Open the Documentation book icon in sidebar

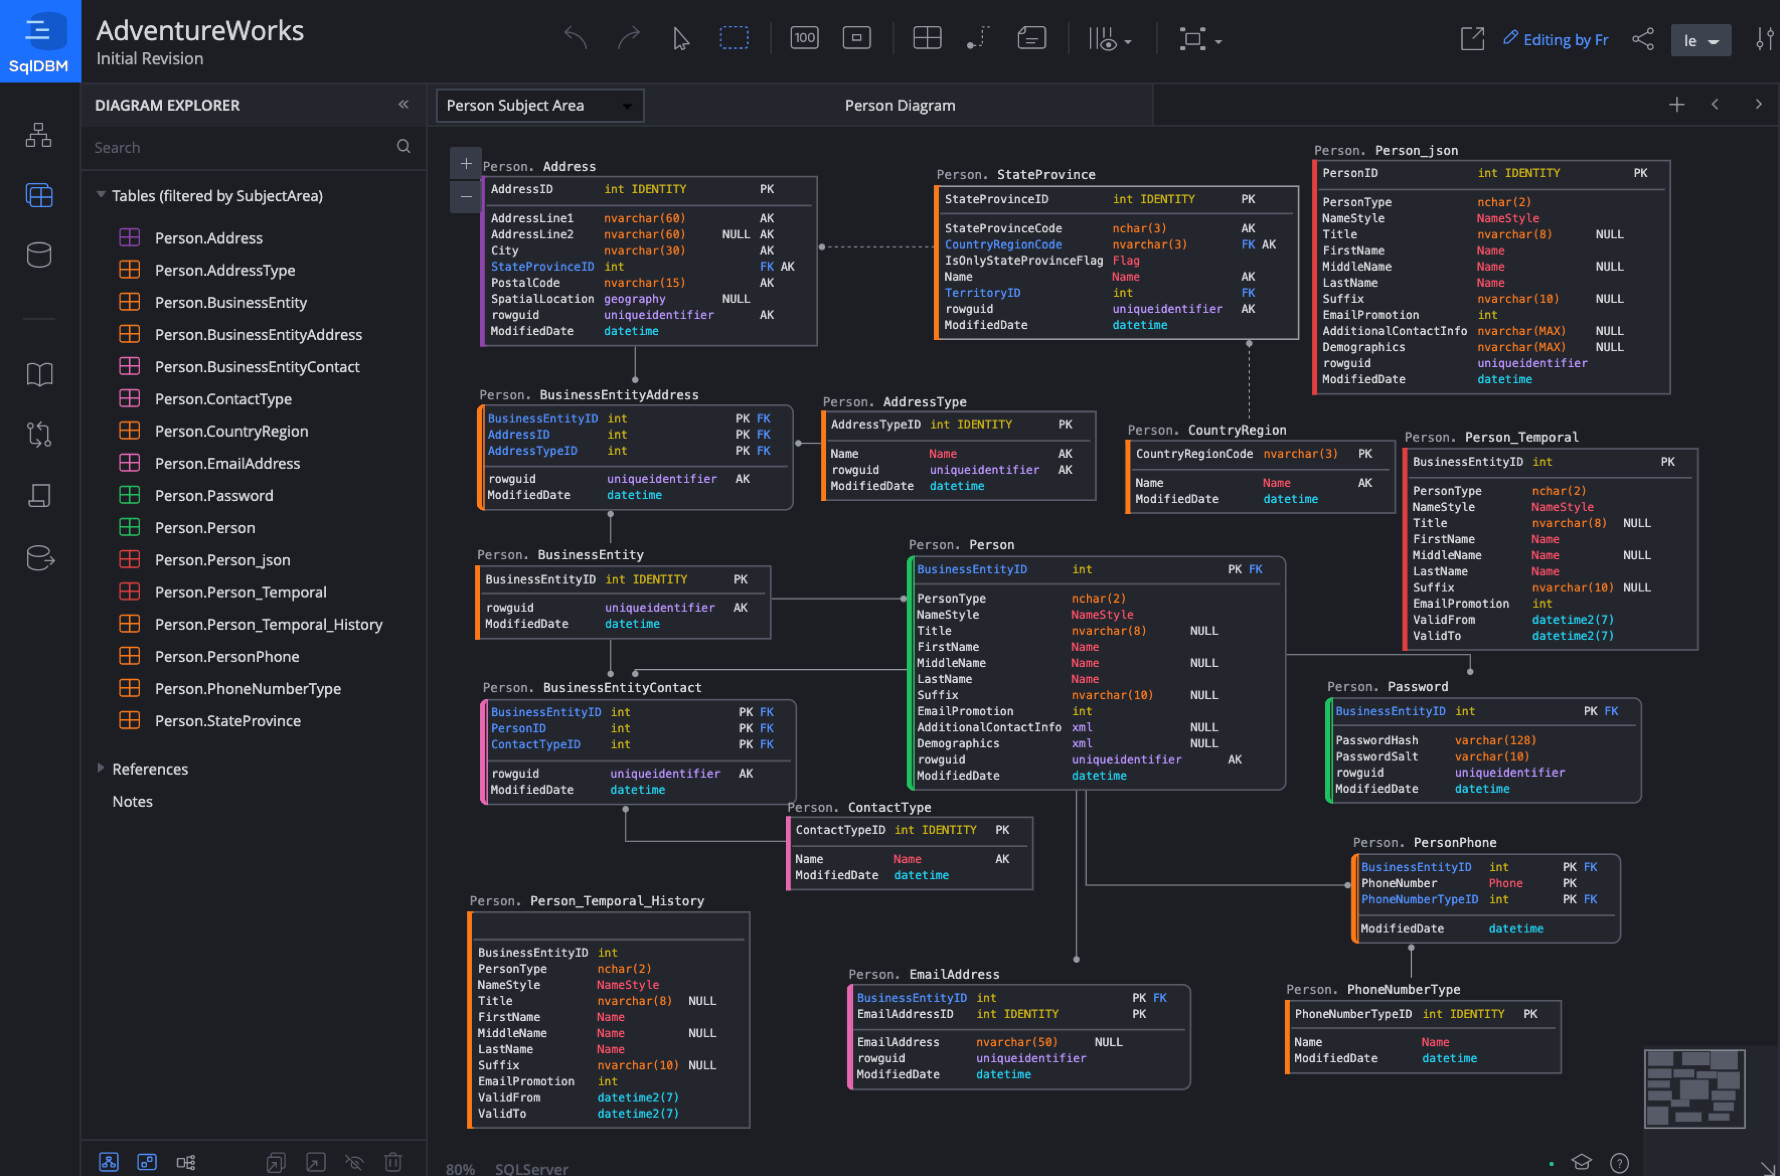[39, 374]
